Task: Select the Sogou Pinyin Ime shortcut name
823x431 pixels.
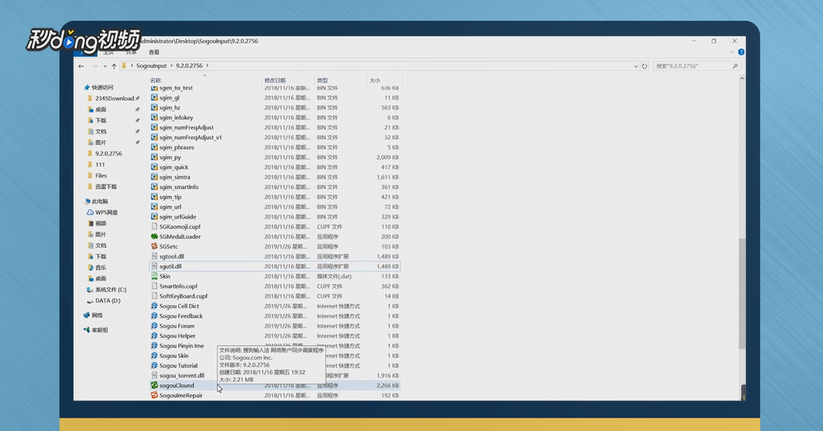Action: pyautogui.click(x=182, y=346)
